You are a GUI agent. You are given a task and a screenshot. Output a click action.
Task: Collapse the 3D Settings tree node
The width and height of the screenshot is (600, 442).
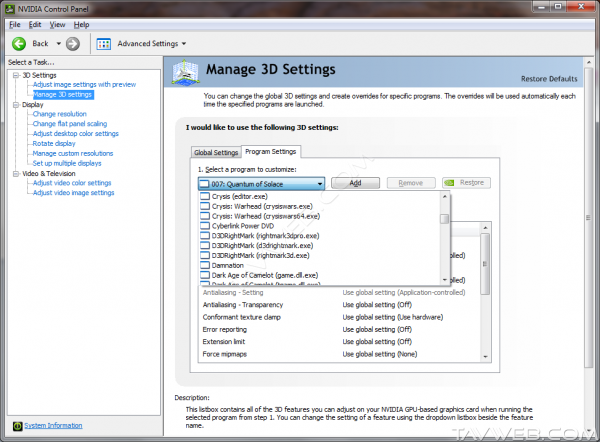point(16,75)
